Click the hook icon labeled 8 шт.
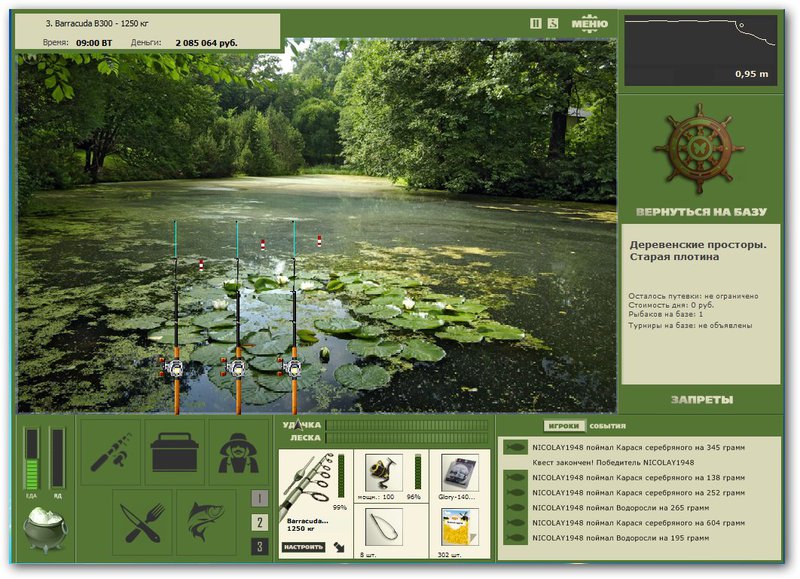800x579 pixels. (384, 528)
